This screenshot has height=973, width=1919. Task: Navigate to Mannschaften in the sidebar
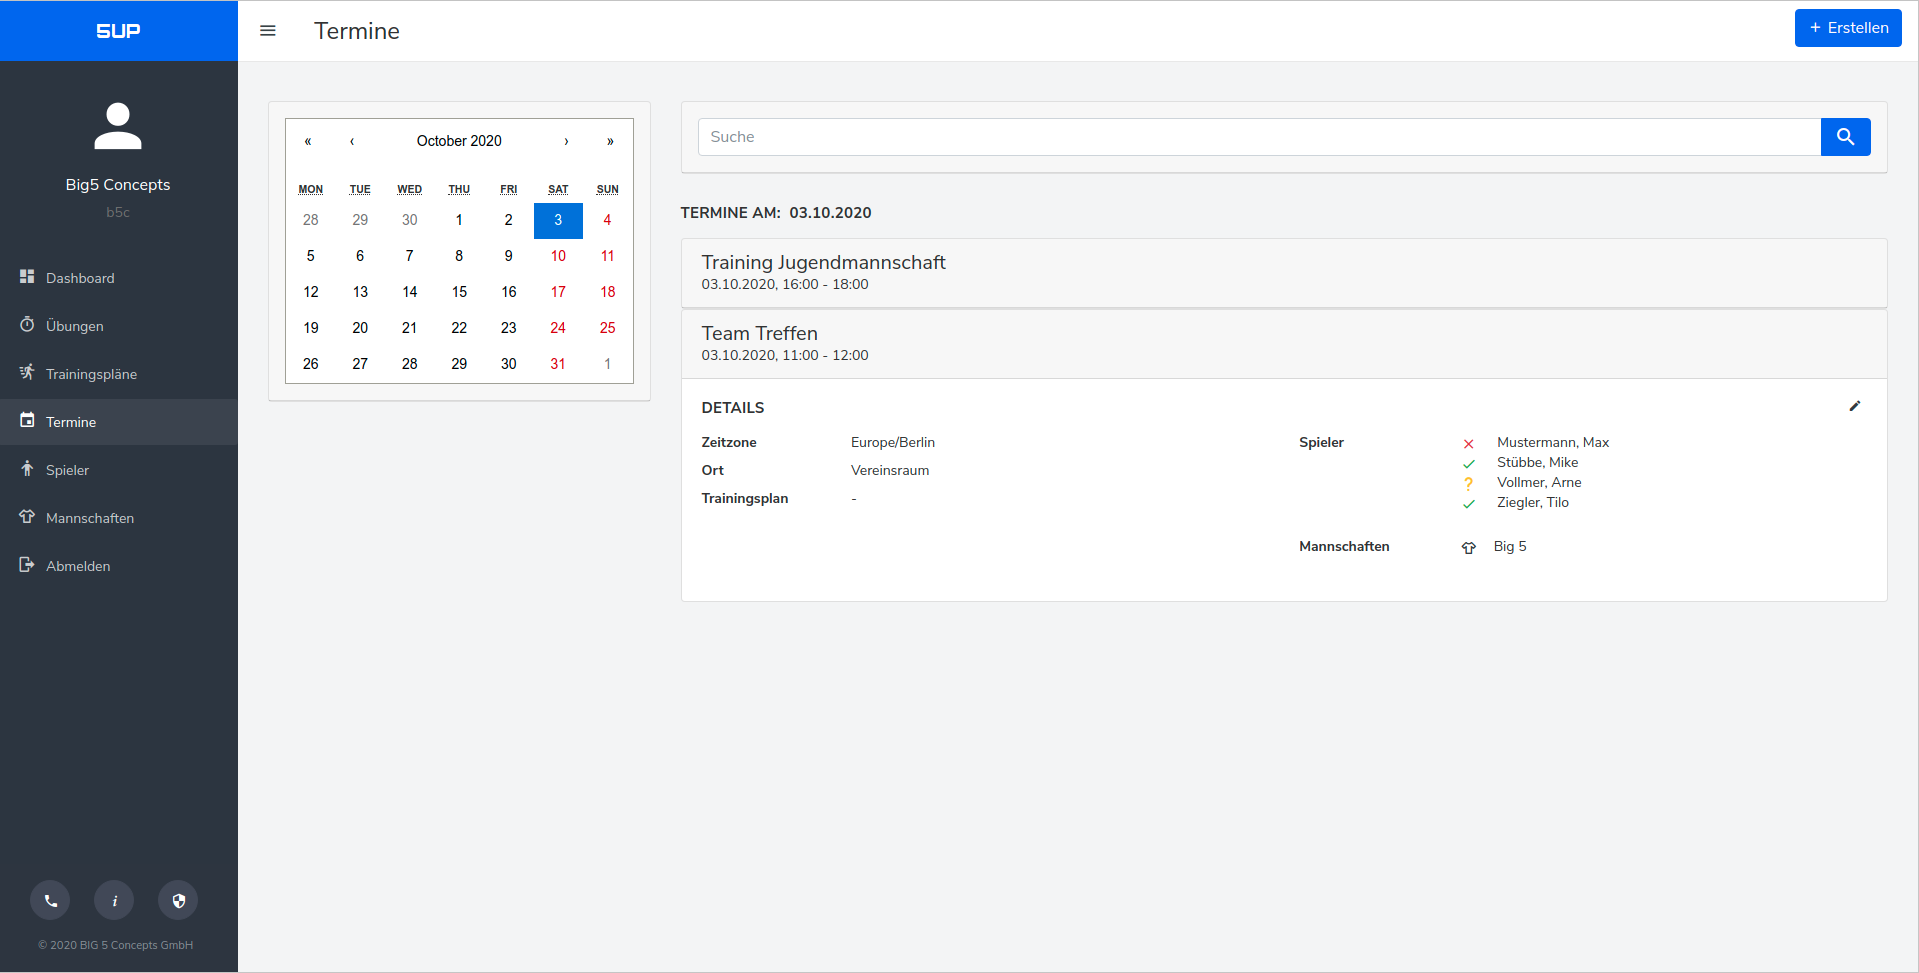(89, 518)
